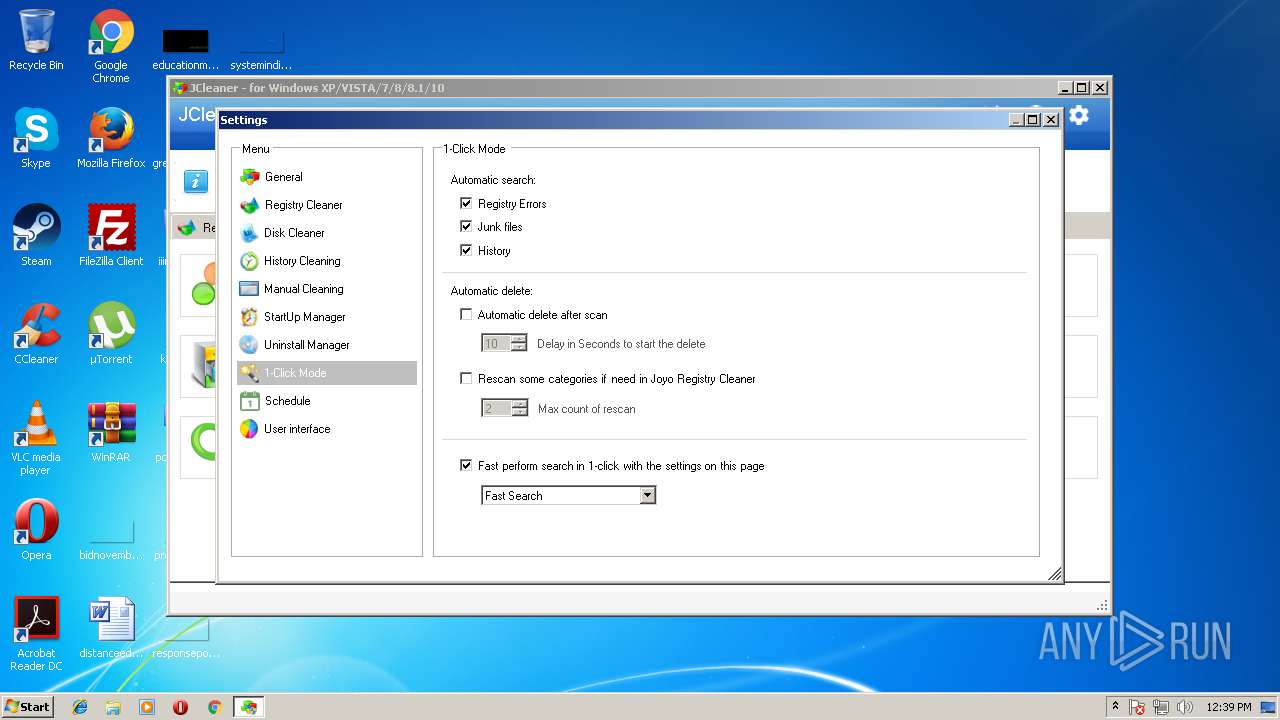1280x720 pixels.
Task: Click media player icon in taskbar
Action: tap(147, 707)
